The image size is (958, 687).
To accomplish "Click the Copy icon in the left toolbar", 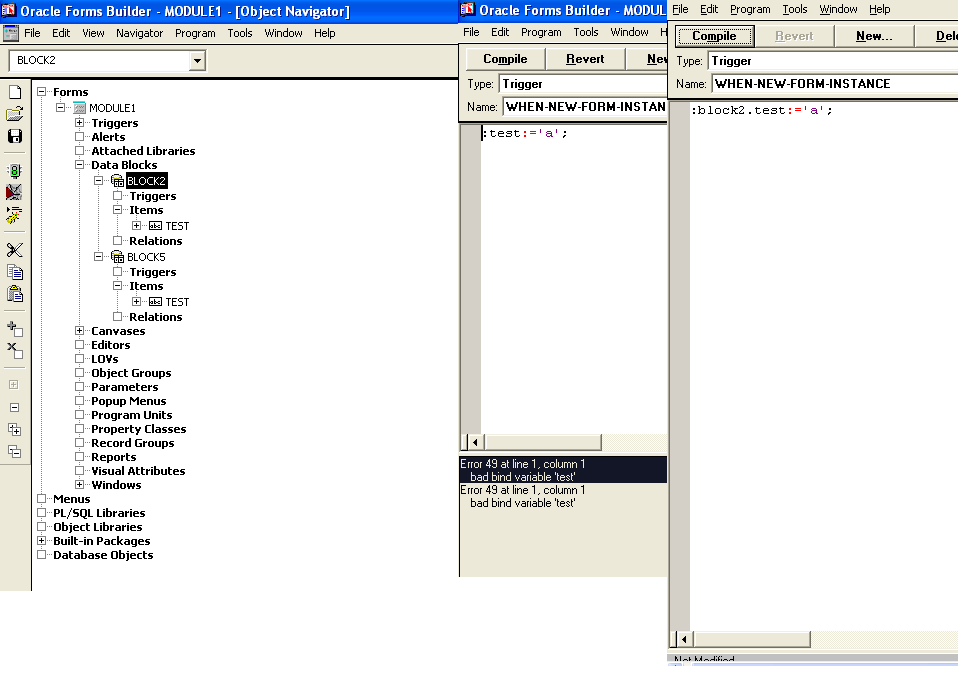I will [x=15, y=271].
